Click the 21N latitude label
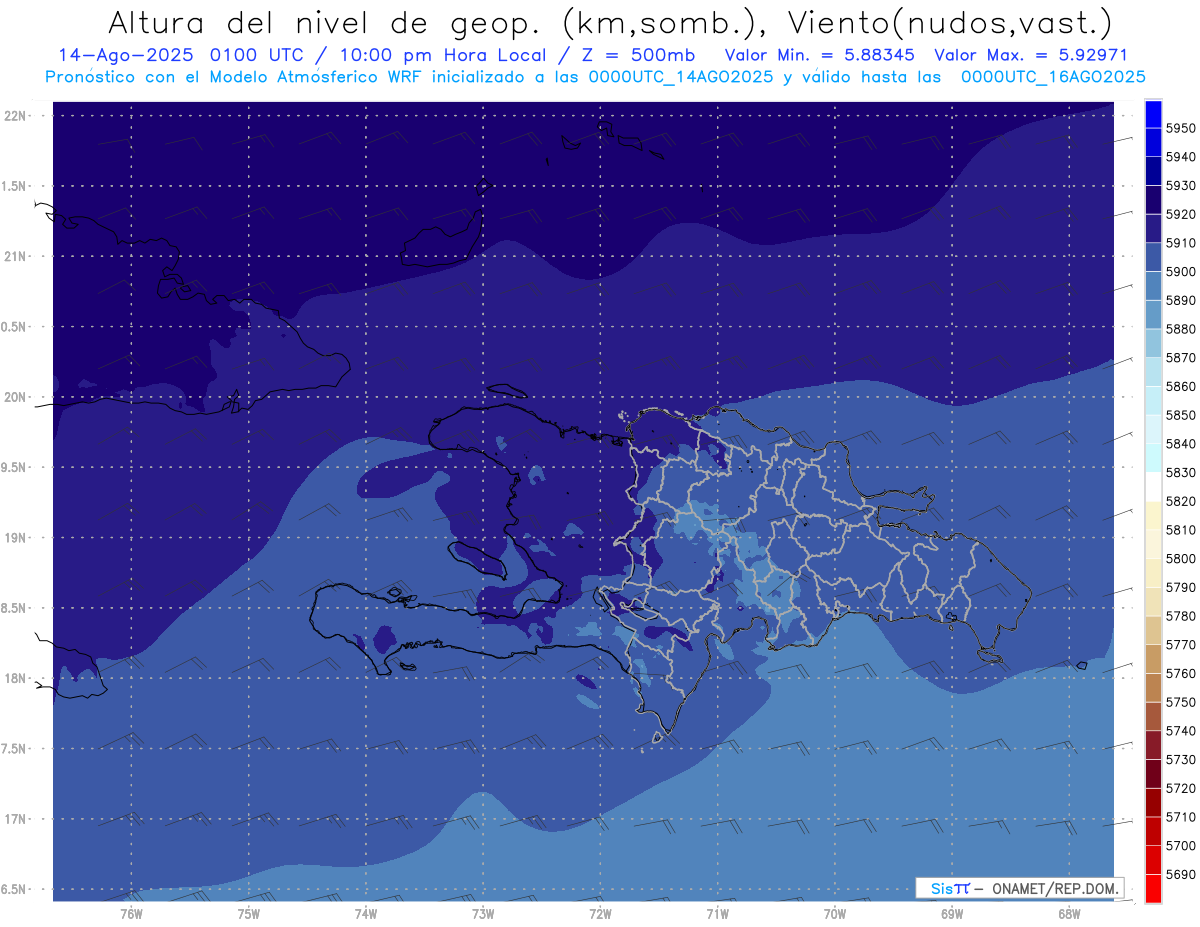 click(15, 256)
